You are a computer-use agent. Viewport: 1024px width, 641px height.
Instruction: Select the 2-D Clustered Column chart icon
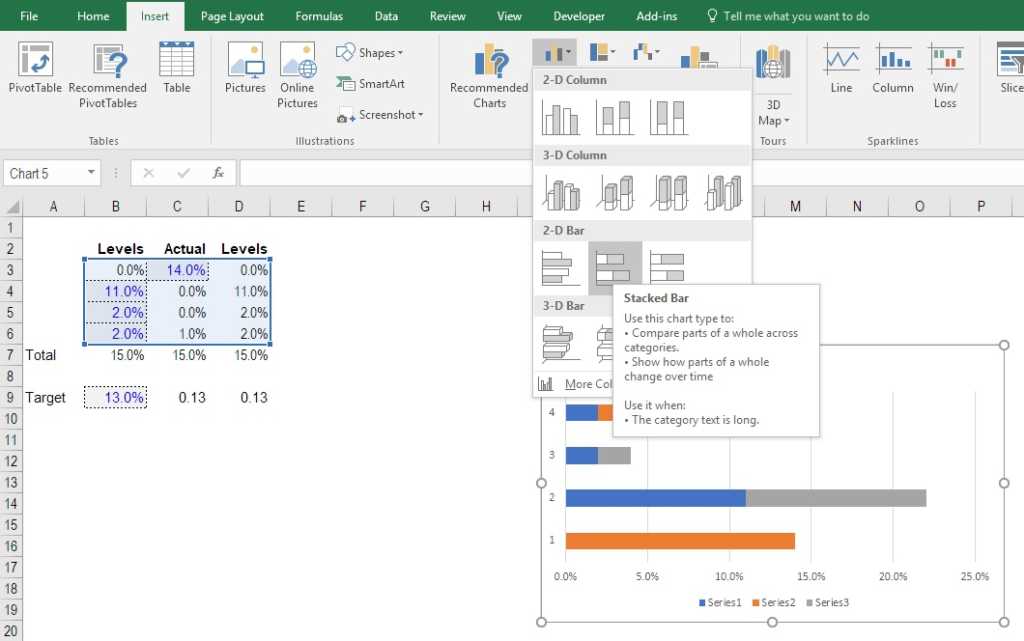[x=560, y=118]
